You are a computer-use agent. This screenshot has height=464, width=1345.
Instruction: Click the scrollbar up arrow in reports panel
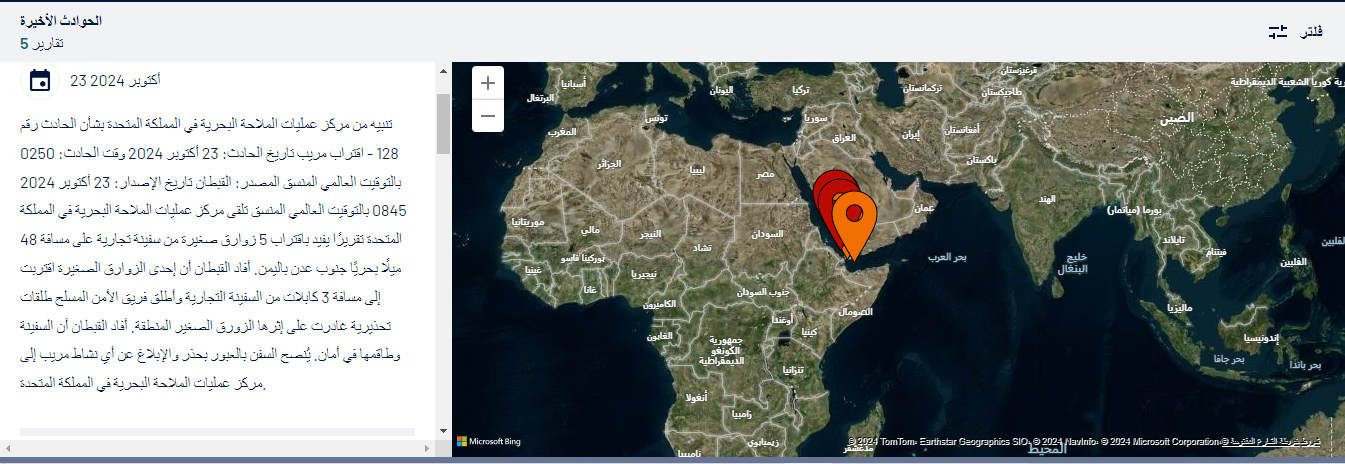click(443, 70)
